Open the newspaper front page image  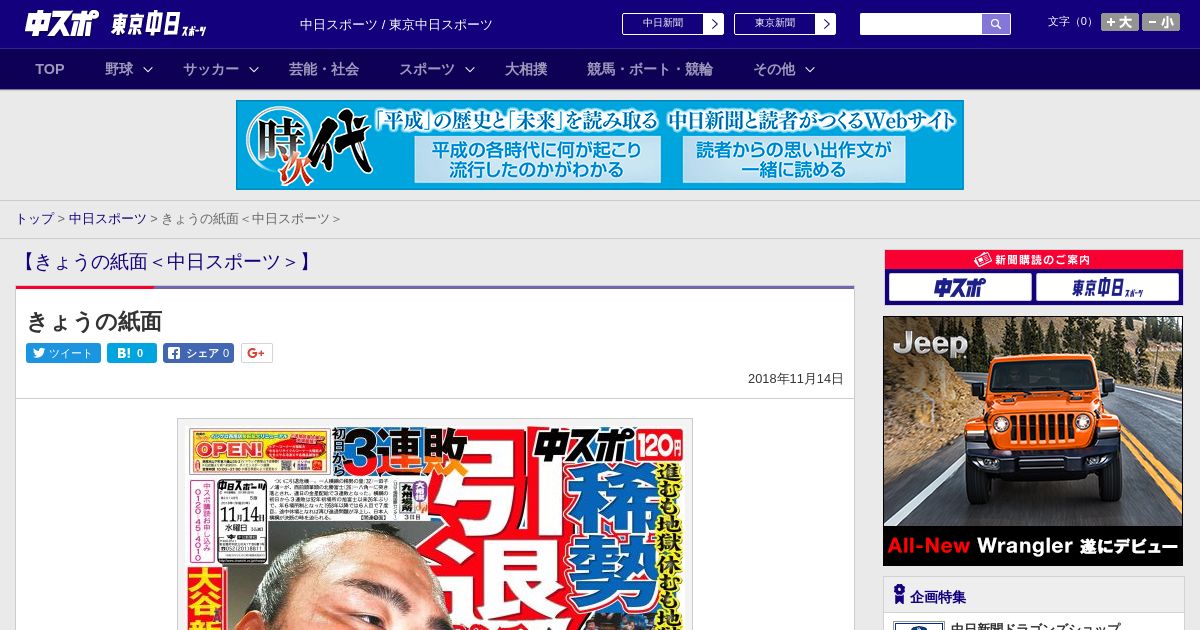click(x=435, y=524)
